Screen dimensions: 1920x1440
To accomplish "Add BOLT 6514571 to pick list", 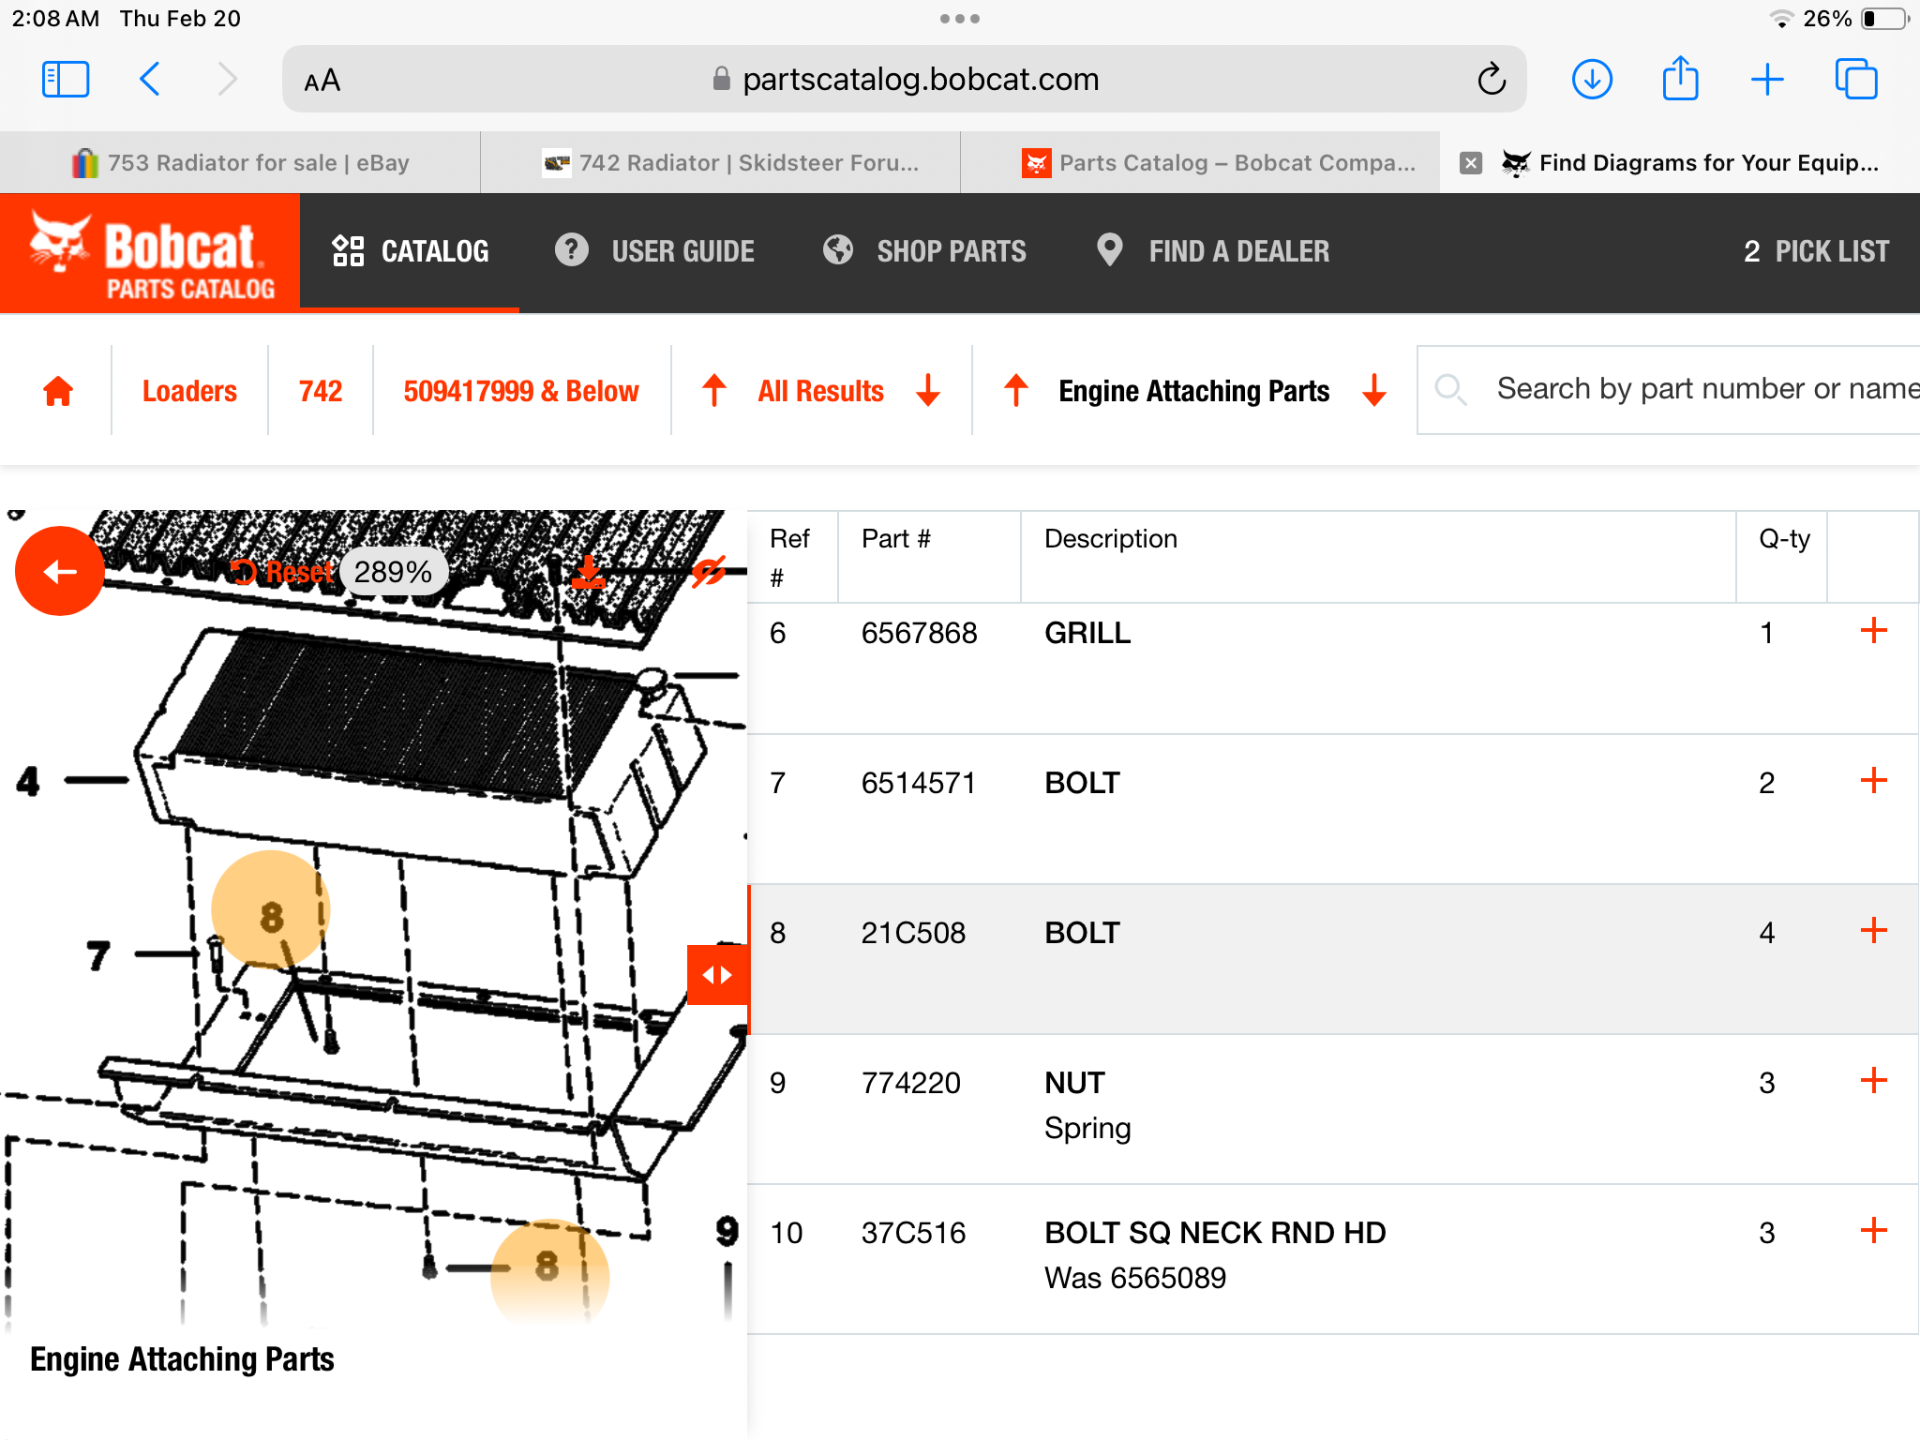I will [1873, 781].
